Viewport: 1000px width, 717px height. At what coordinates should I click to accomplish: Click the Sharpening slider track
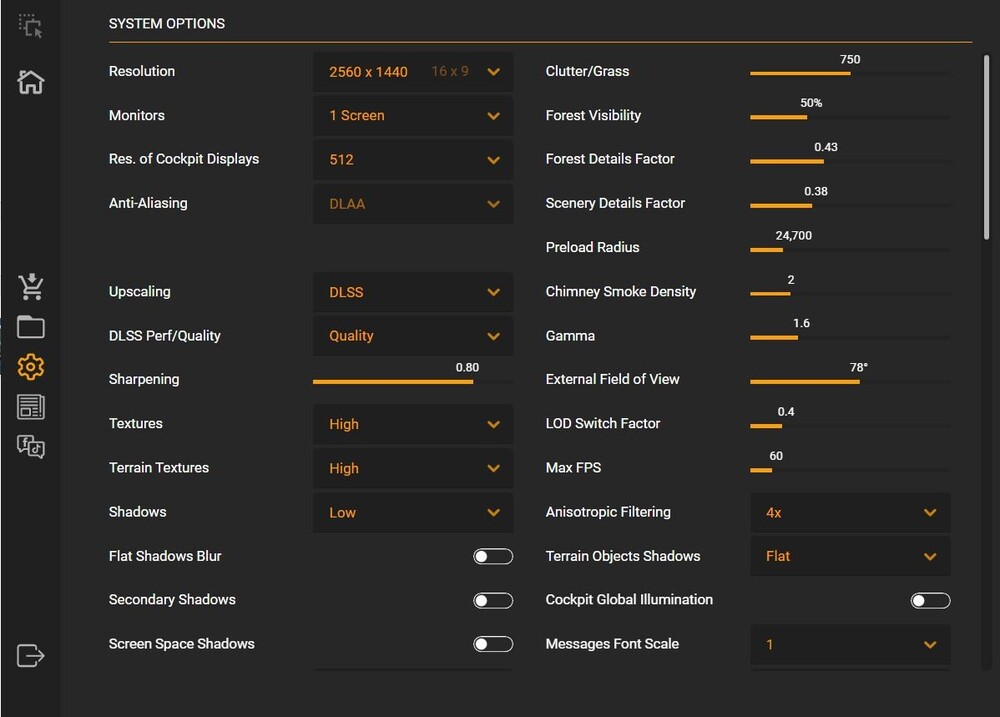pos(412,382)
